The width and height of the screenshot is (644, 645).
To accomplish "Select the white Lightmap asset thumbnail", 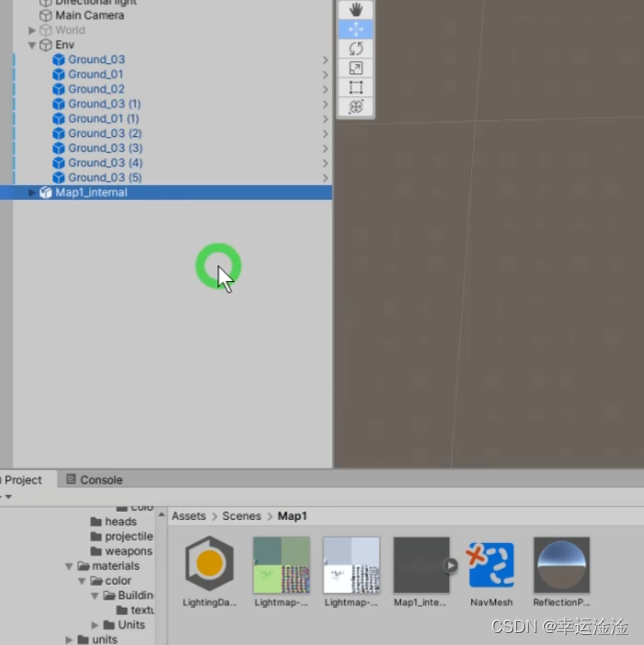I will (351, 565).
